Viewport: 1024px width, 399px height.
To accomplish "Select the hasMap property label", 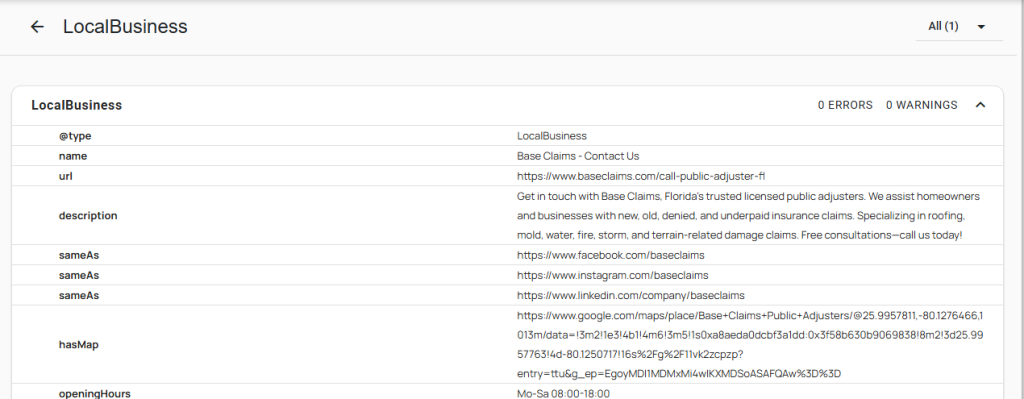I will (x=78, y=345).
